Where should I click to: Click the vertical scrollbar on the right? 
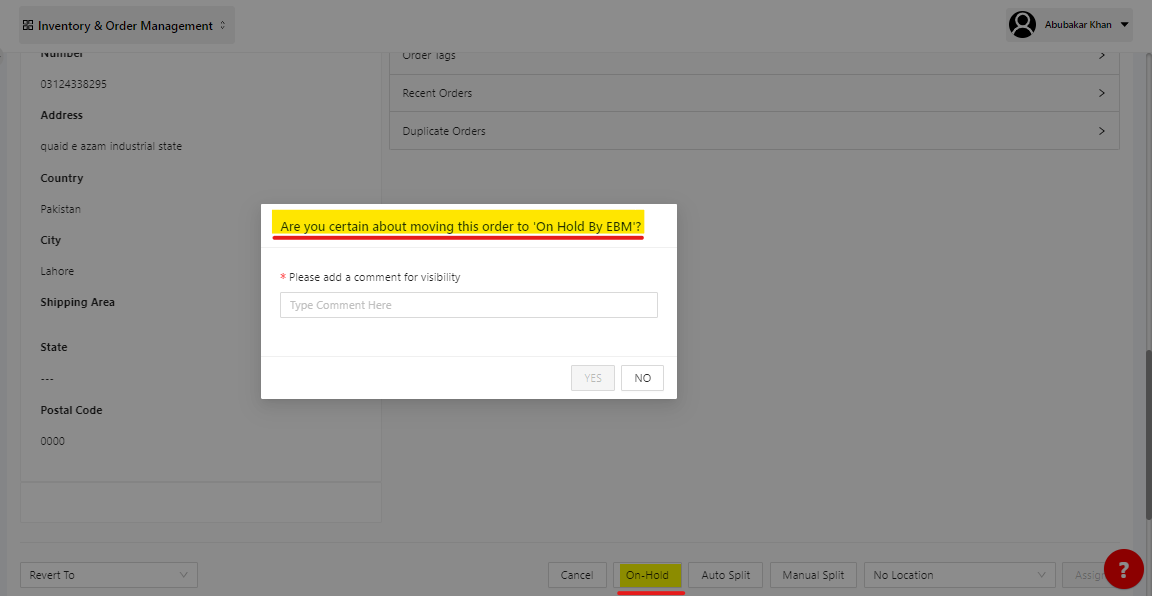[x=1146, y=430]
